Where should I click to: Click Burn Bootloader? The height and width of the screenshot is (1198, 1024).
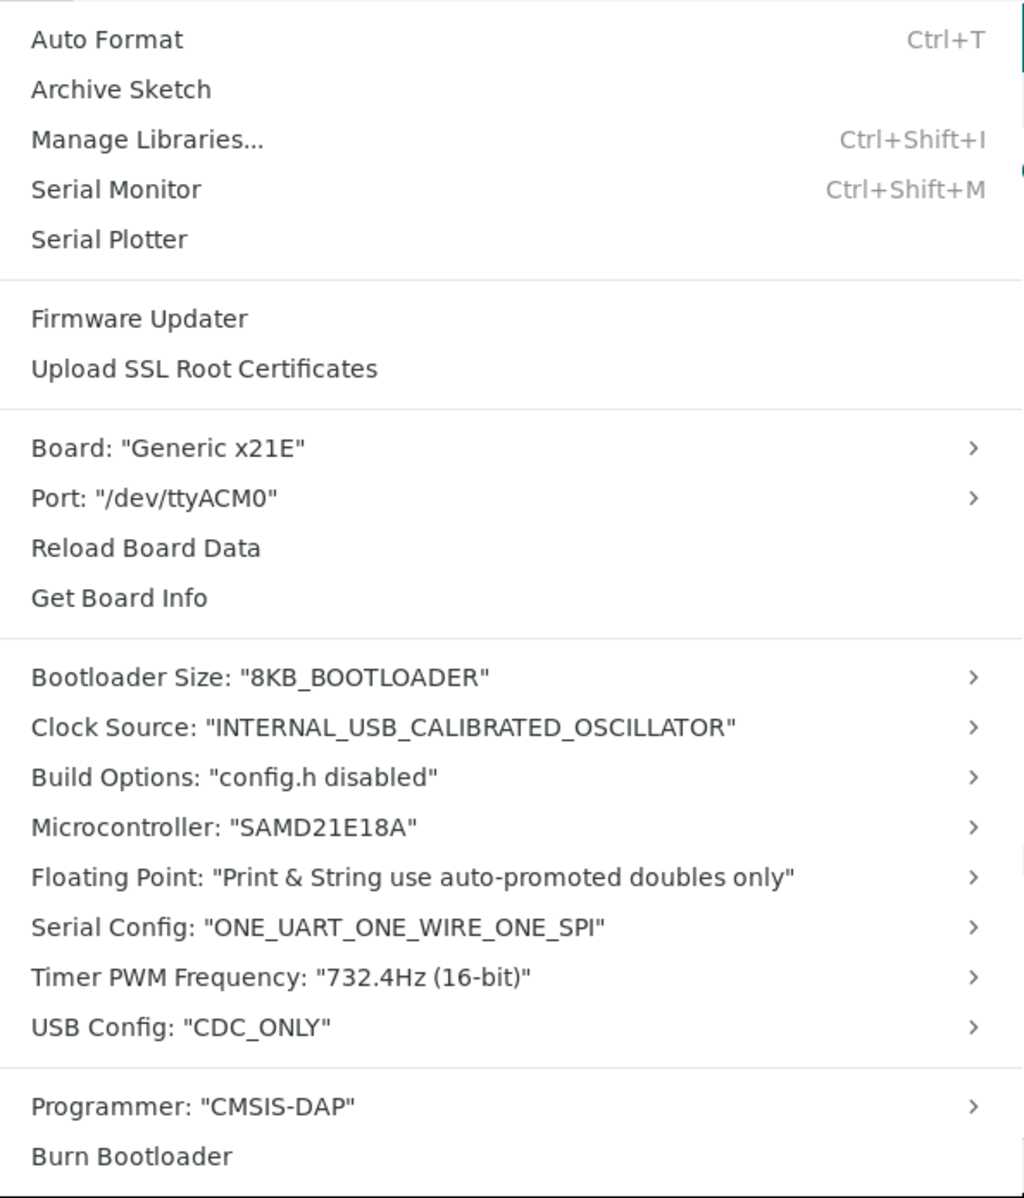131,1156
